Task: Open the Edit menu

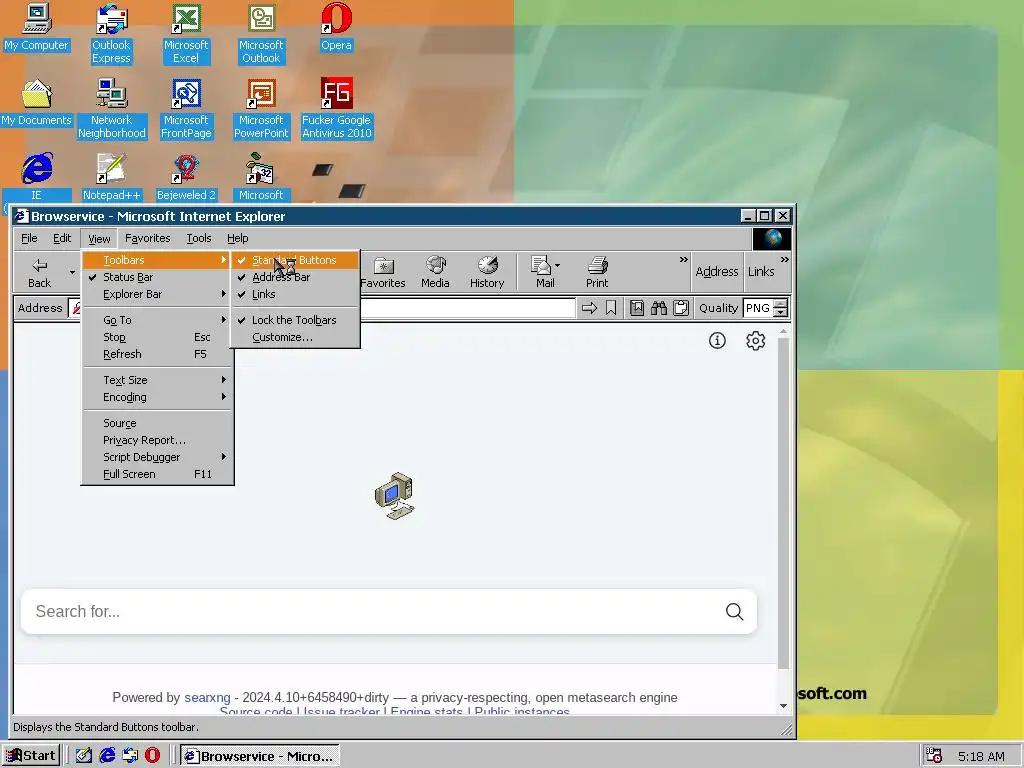Action: [x=62, y=238]
